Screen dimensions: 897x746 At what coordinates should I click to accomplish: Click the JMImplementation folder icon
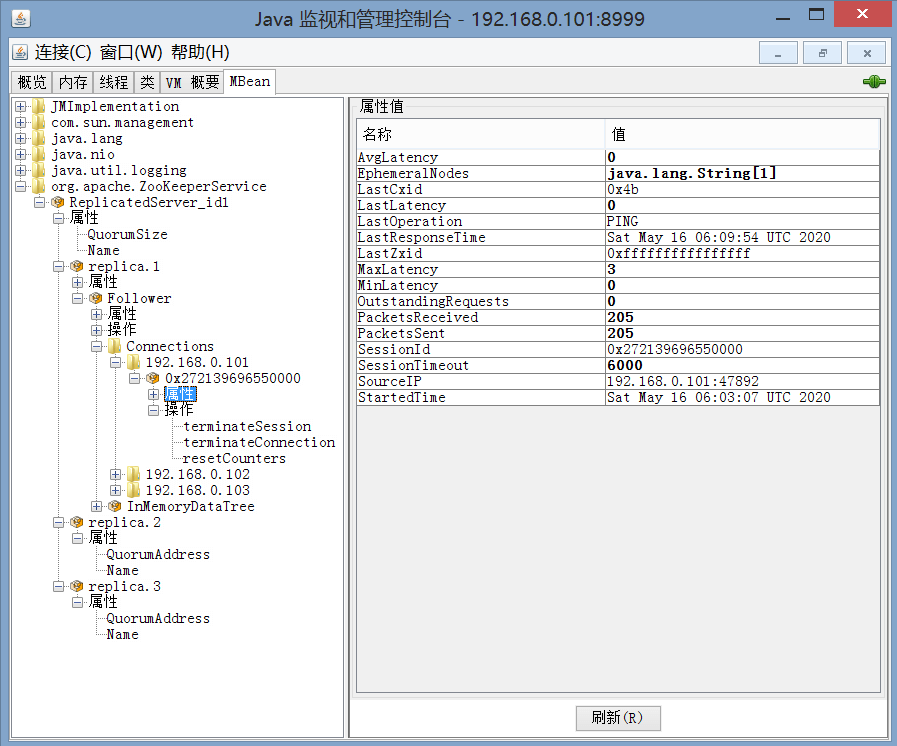(x=38, y=106)
